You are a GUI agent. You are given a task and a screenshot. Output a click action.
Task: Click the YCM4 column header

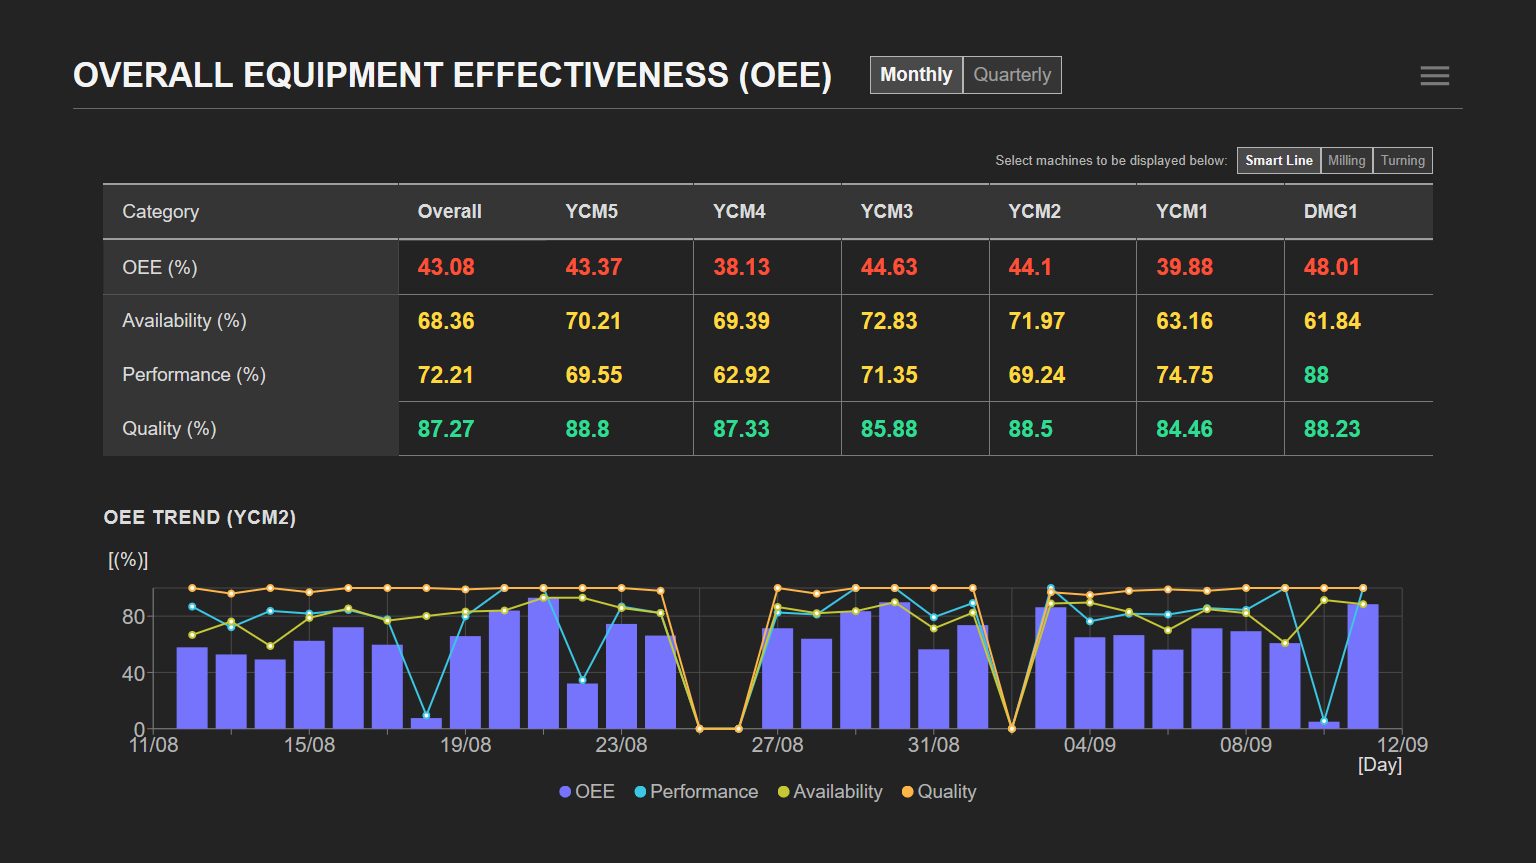point(739,212)
